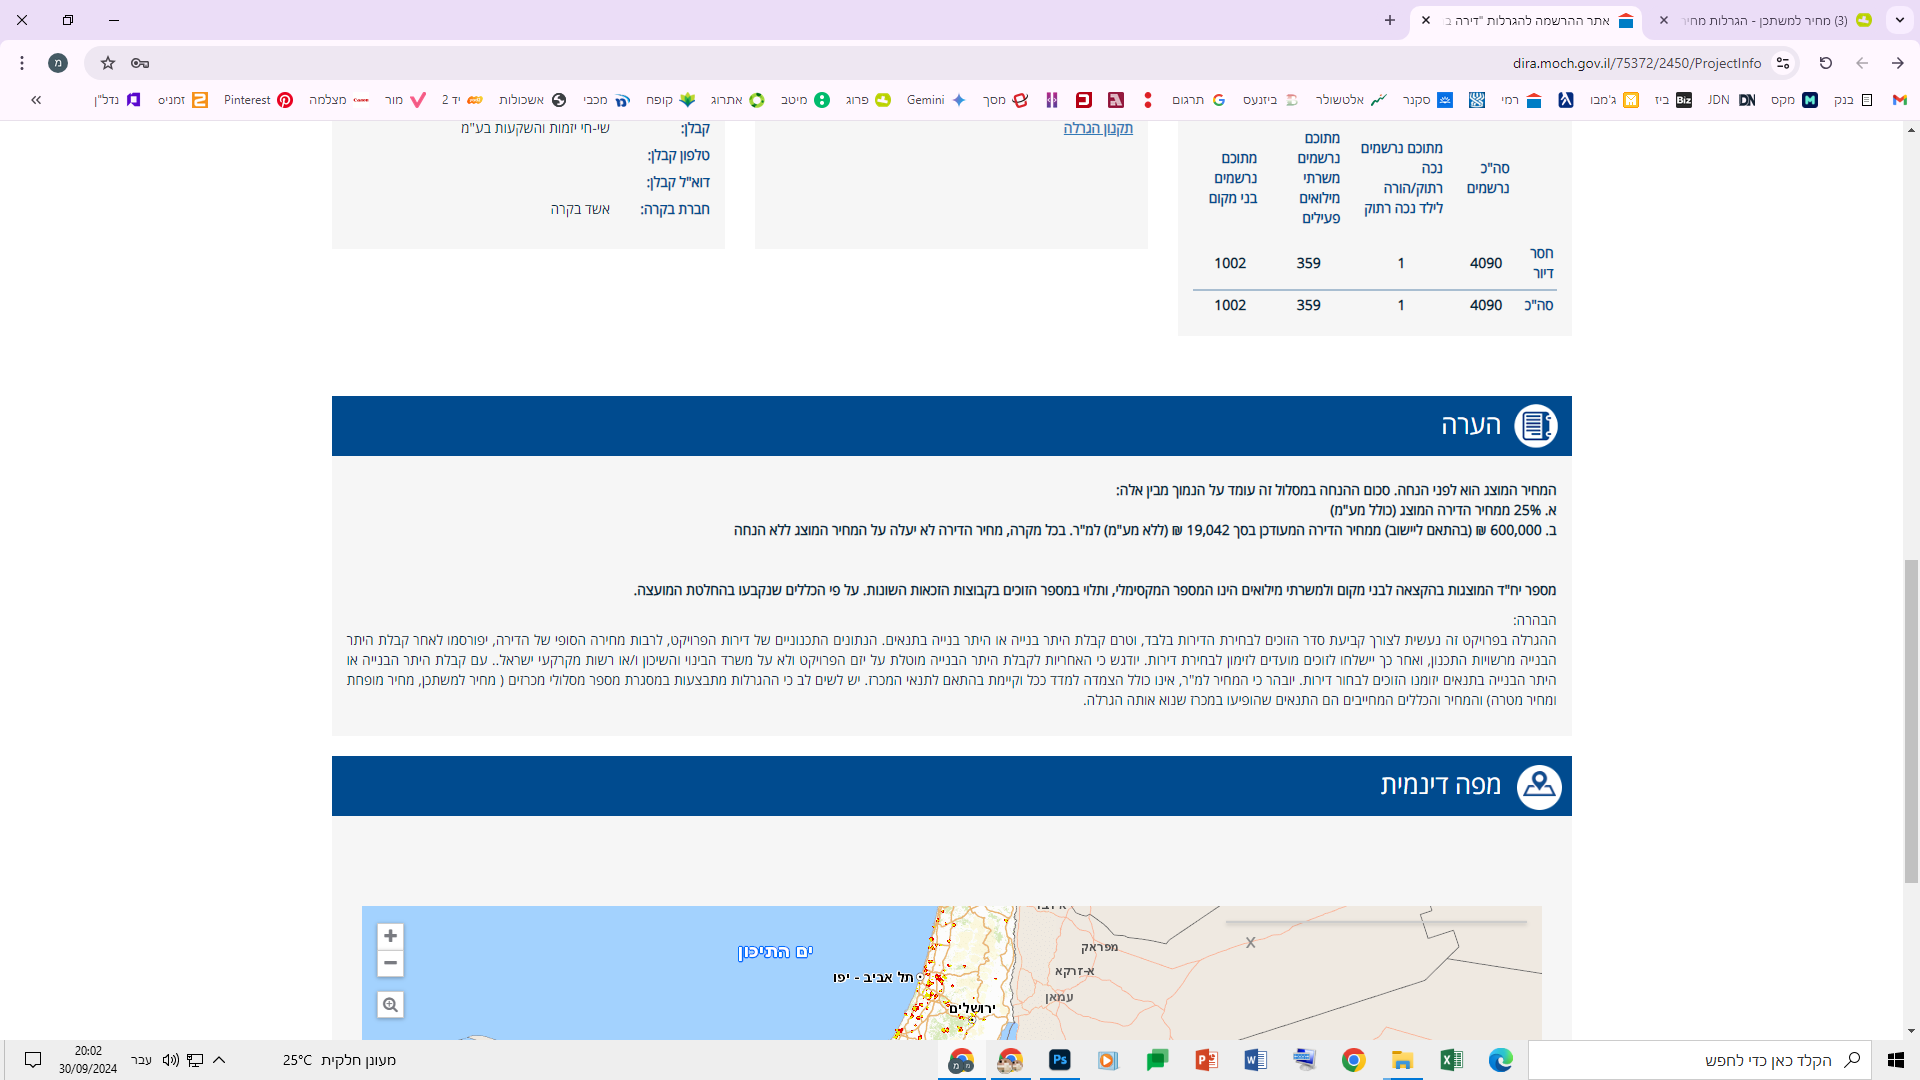Show hidden tray icons chevron
Viewport: 1920px width, 1080px height.
click(219, 1060)
